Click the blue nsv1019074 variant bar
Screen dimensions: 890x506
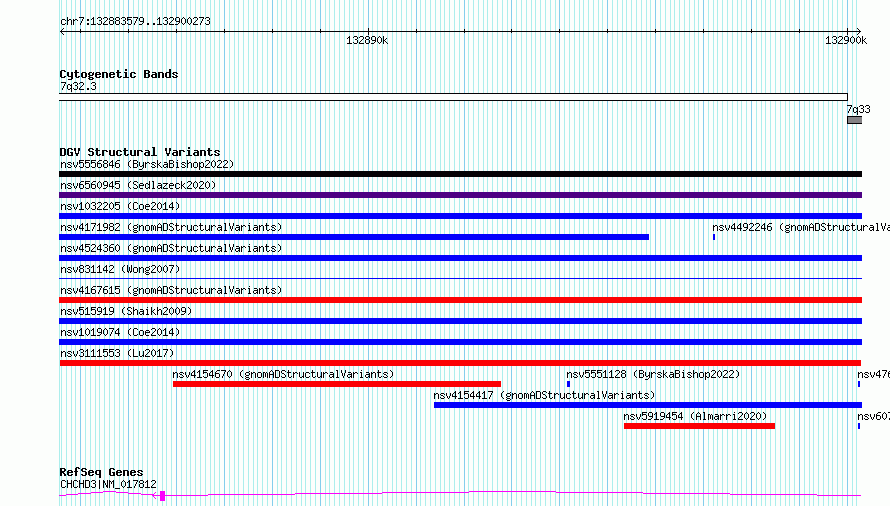coord(460,342)
